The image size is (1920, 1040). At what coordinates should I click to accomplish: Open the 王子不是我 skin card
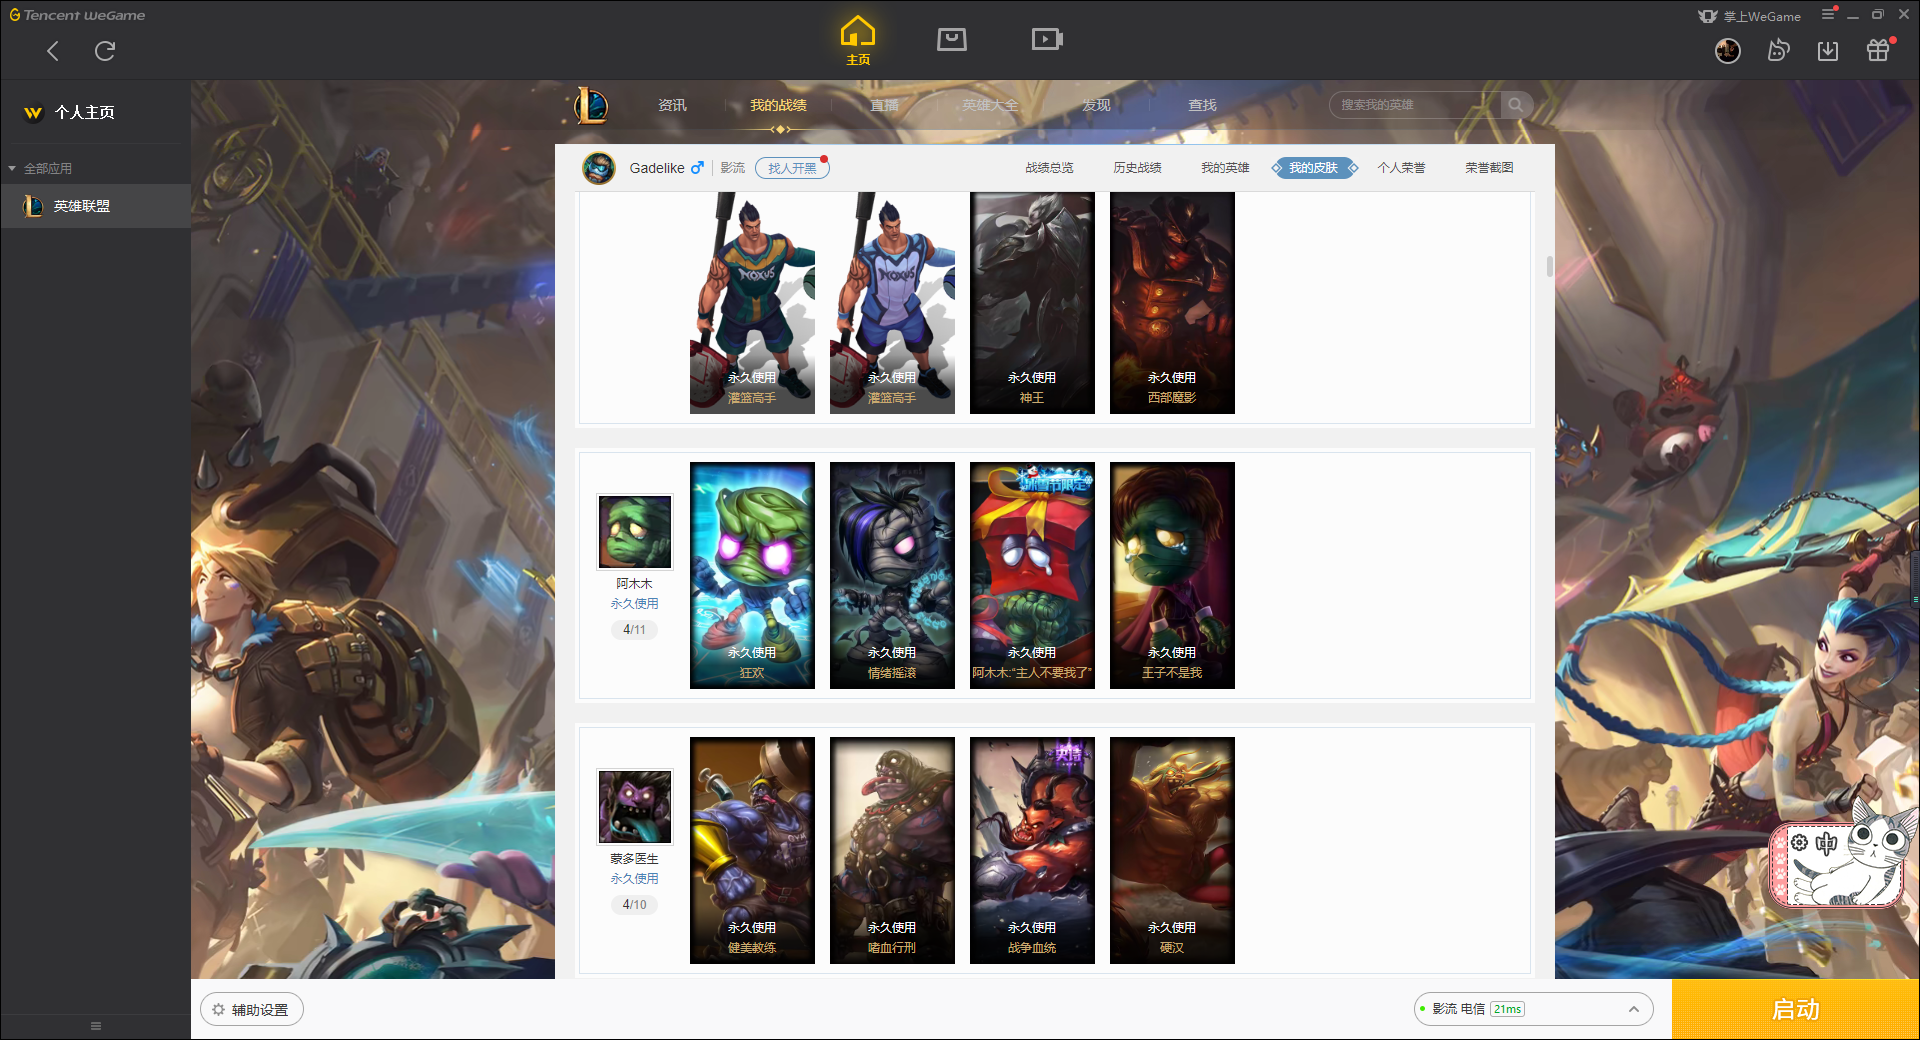1172,575
